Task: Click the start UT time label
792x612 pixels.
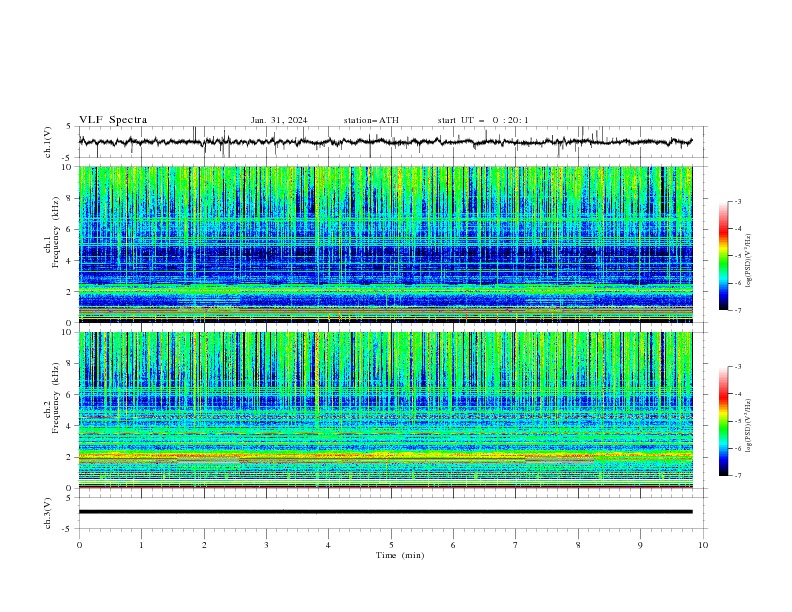Action: click(483, 120)
